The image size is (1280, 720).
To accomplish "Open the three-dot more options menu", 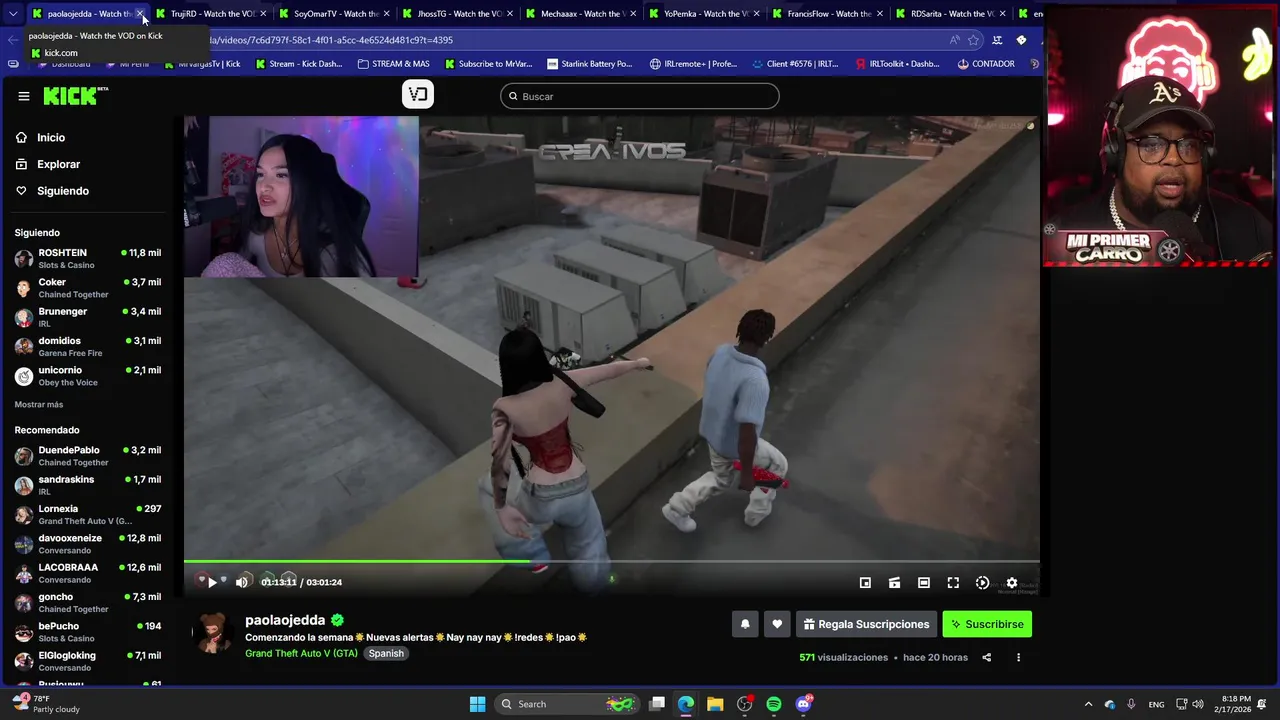I will (x=1018, y=657).
